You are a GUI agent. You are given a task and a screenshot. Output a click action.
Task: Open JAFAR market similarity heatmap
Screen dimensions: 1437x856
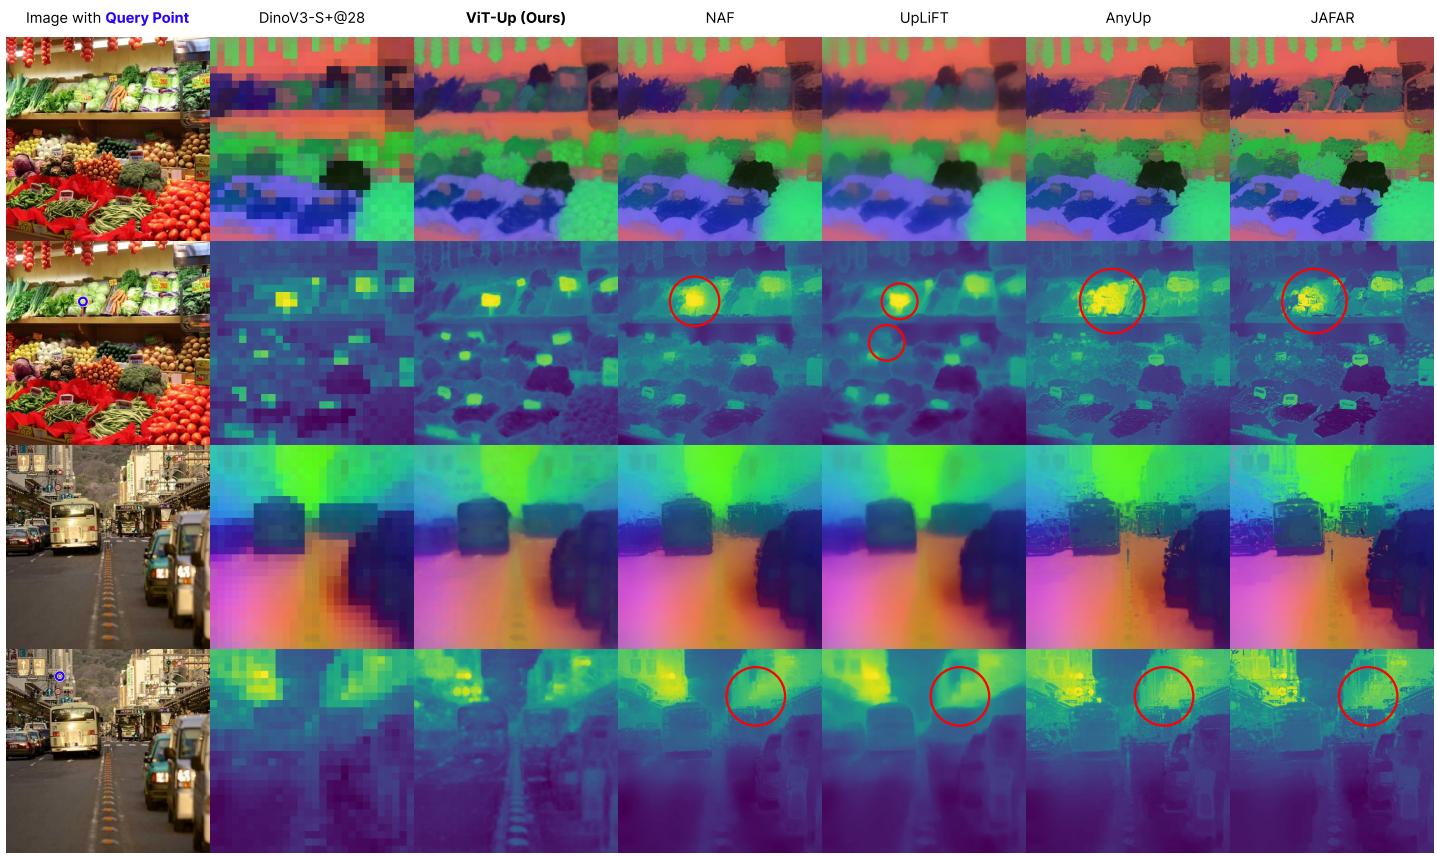(x=1332, y=343)
